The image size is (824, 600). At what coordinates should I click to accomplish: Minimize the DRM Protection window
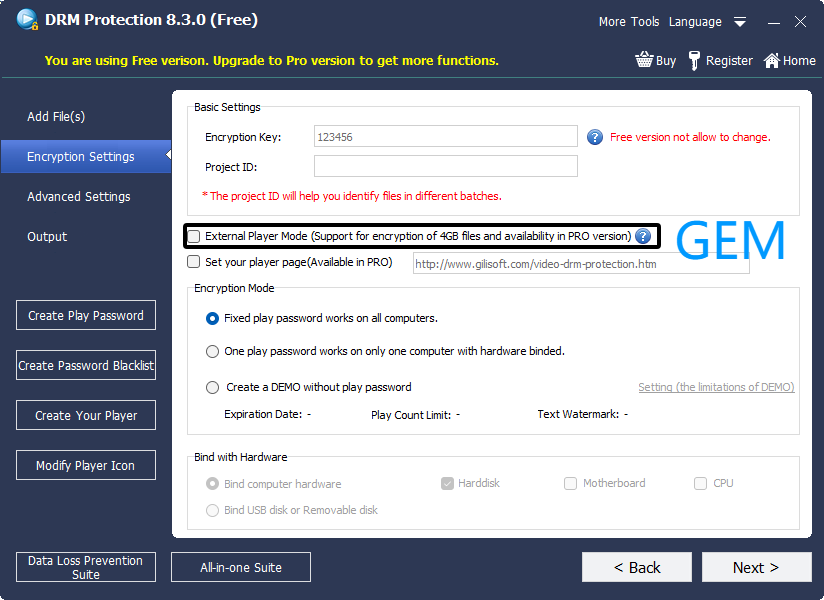(773, 22)
